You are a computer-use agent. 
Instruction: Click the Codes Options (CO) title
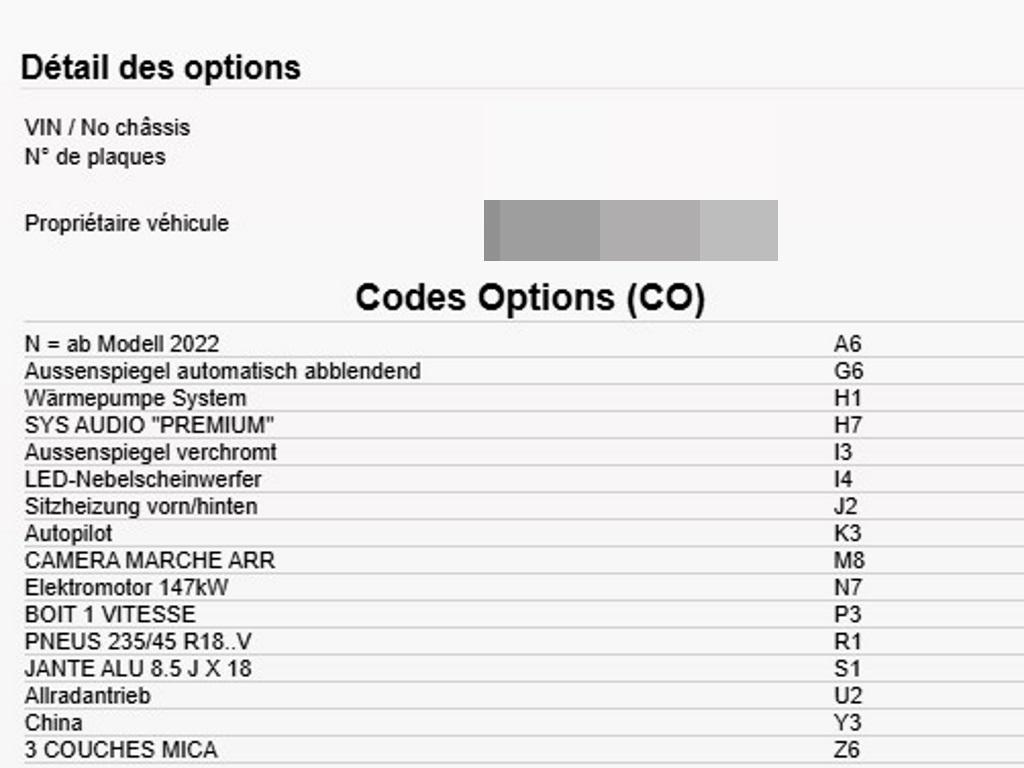coord(530,298)
